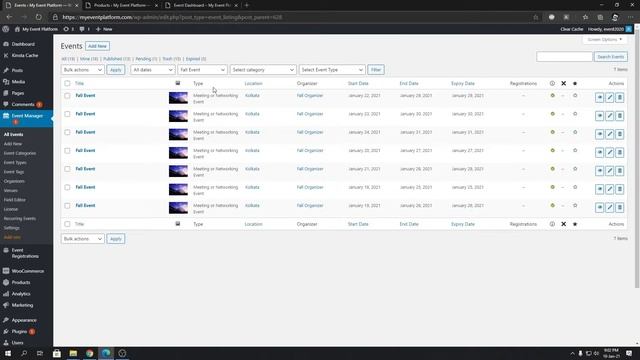
Task: Check the Fall Event starting January 19
Action: point(67,206)
